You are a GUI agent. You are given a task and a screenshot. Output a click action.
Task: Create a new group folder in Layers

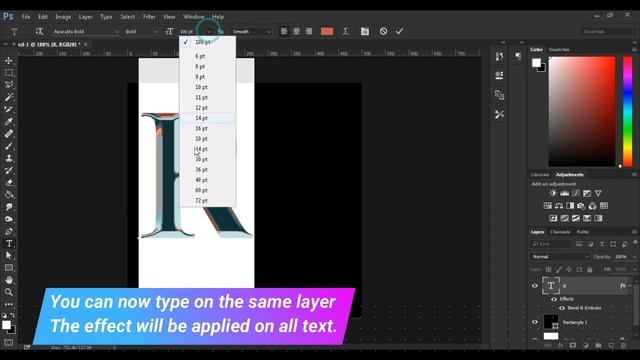598,345
